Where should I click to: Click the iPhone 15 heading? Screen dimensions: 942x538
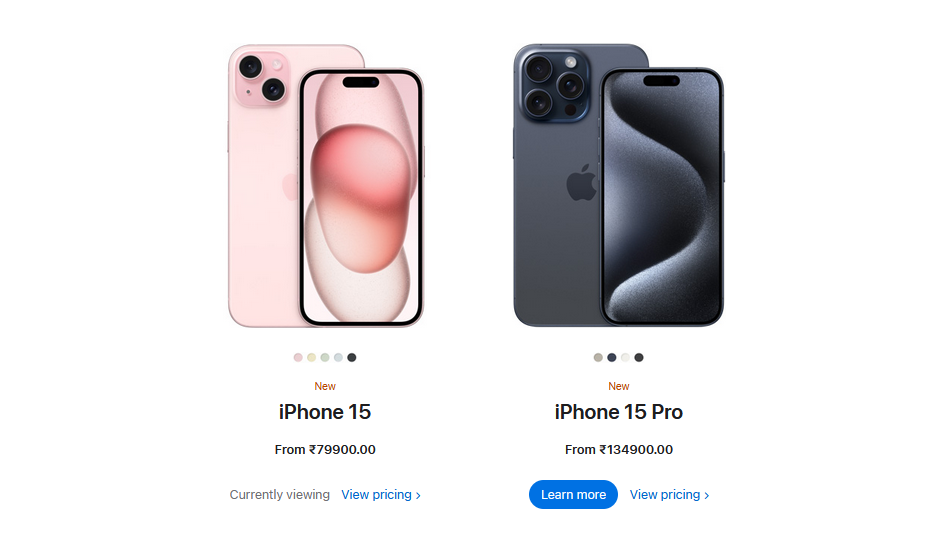[325, 412]
